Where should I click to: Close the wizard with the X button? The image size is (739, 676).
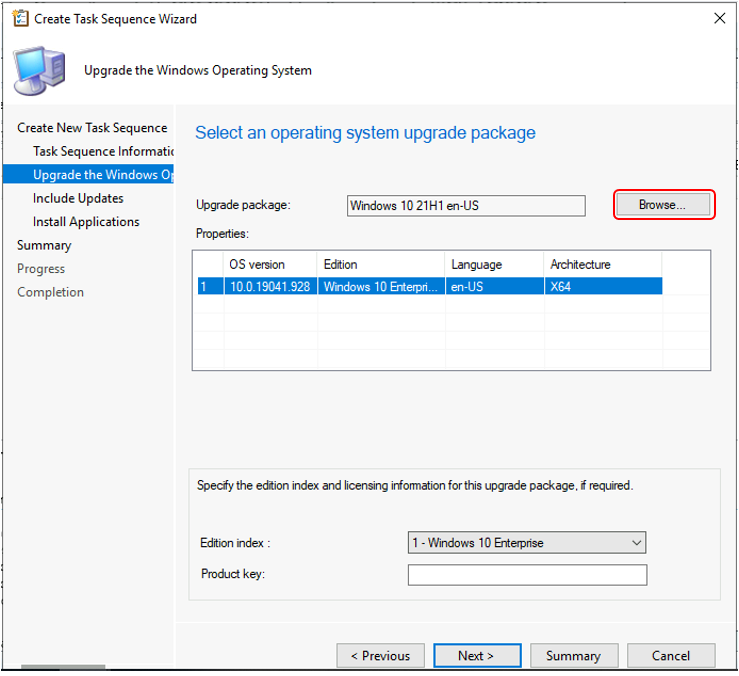719,18
